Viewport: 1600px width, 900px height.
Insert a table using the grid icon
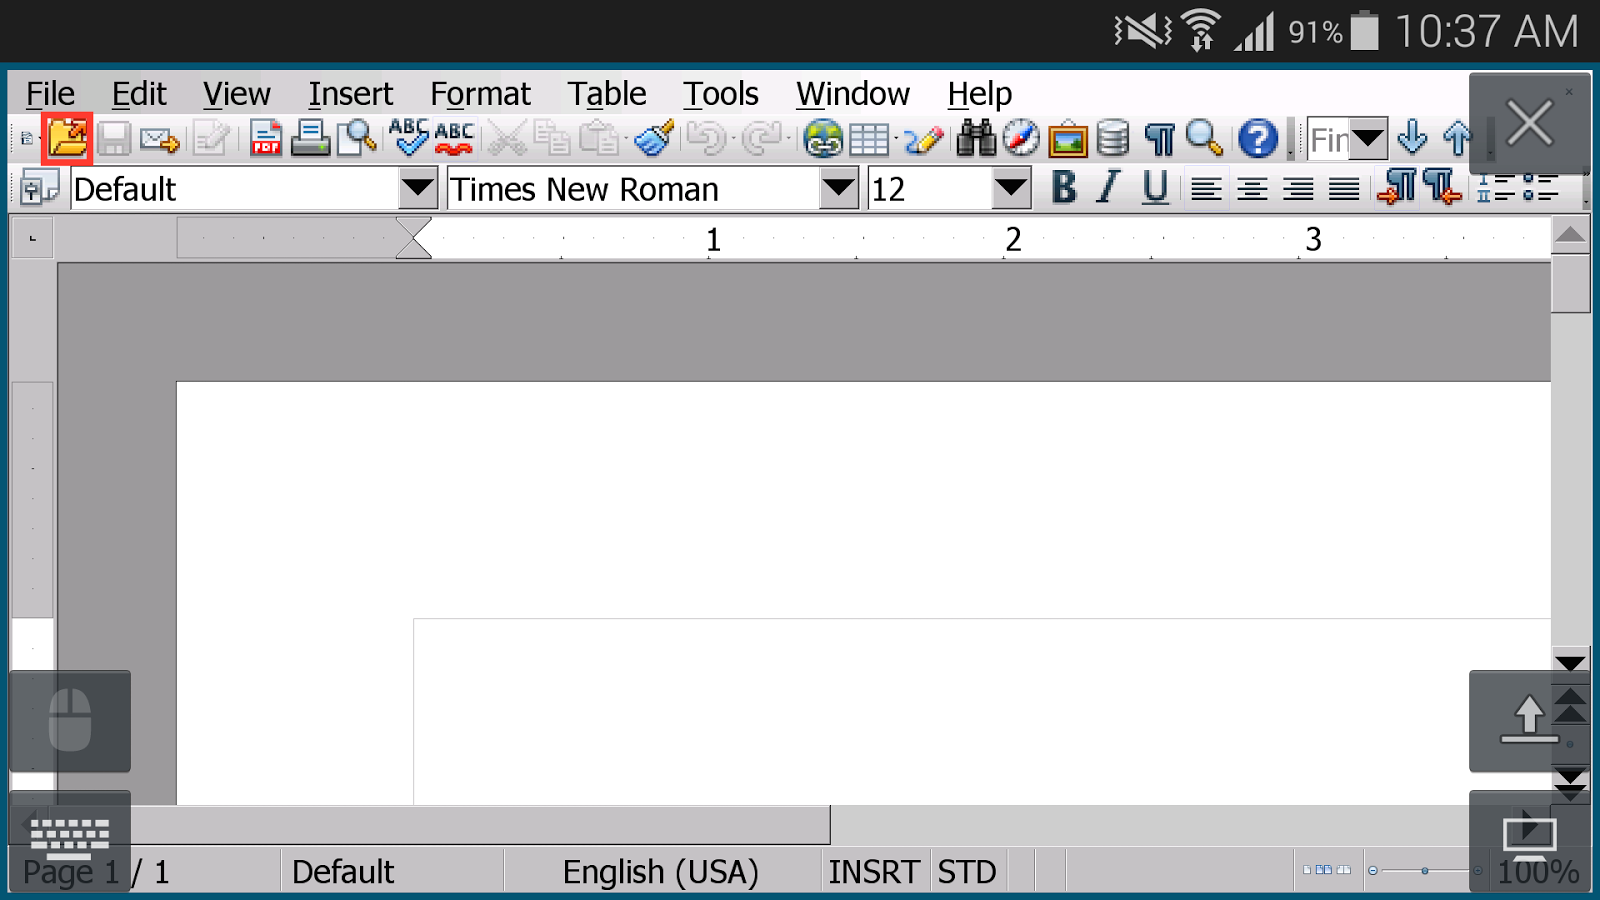(869, 139)
